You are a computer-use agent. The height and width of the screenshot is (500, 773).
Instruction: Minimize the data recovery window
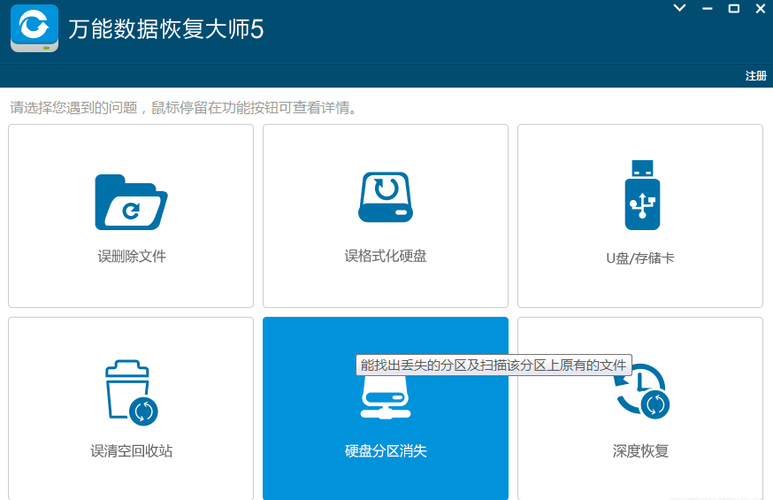[x=708, y=8]
